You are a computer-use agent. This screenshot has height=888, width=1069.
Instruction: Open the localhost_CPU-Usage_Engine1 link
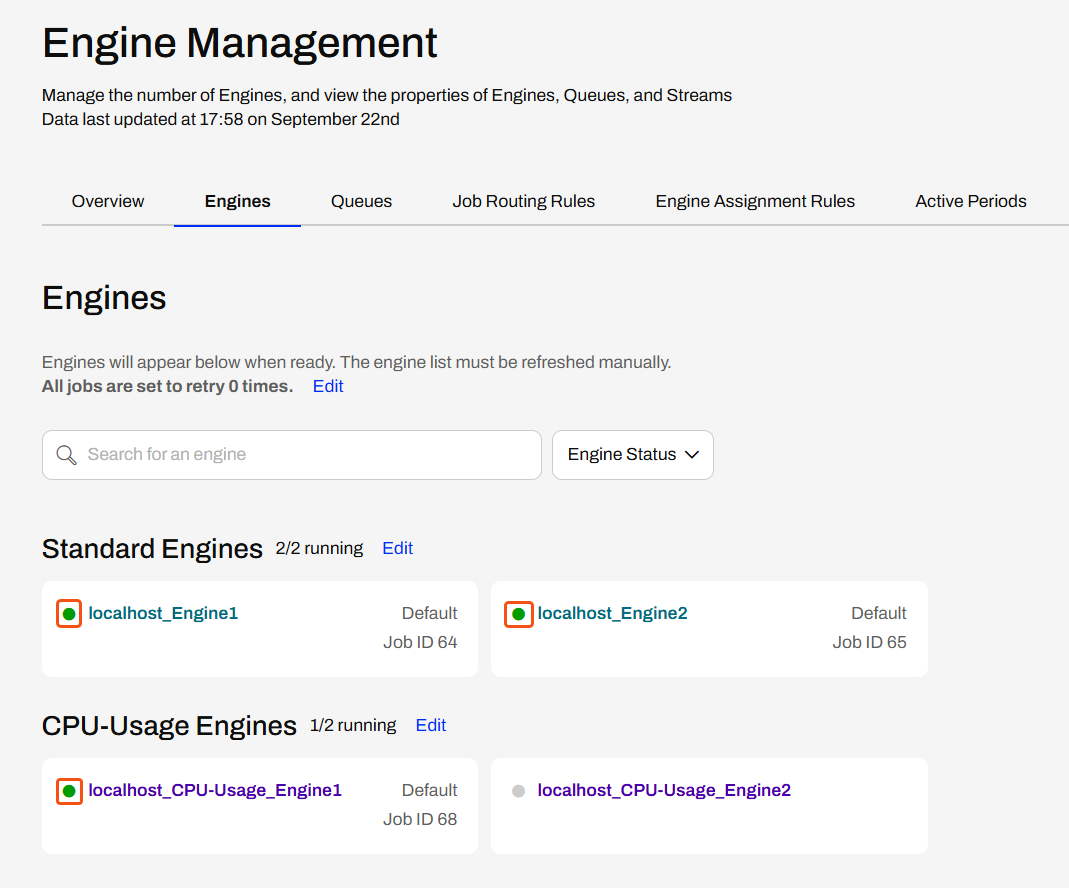[215, 791]
